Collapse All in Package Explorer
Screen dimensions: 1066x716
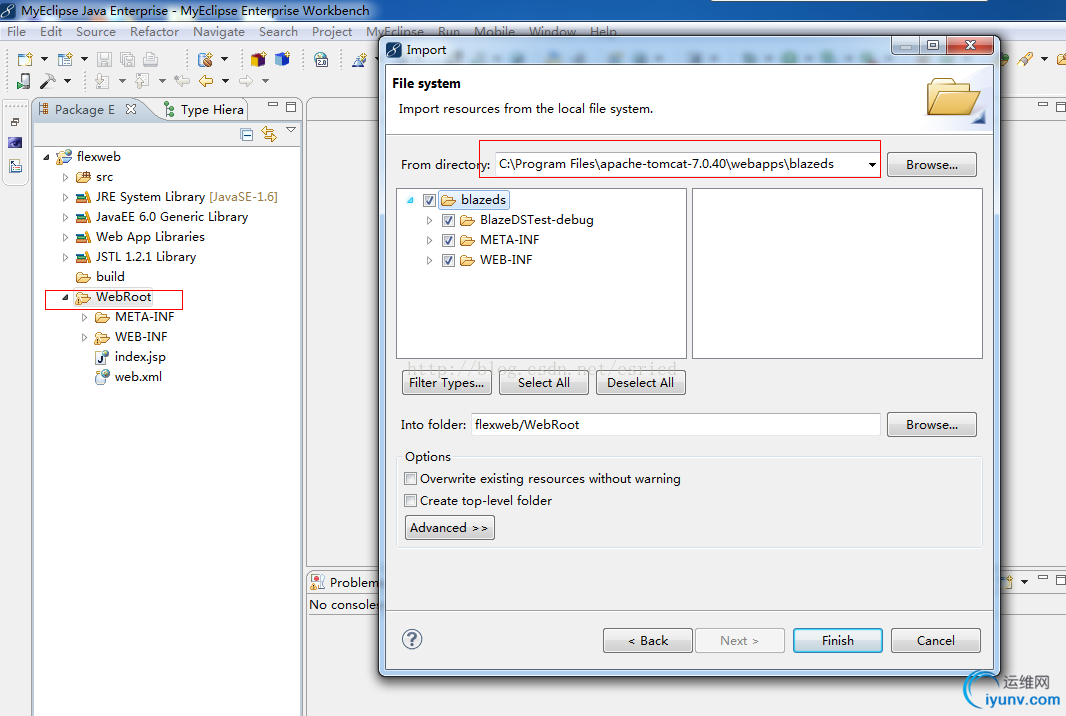[247, 135]
